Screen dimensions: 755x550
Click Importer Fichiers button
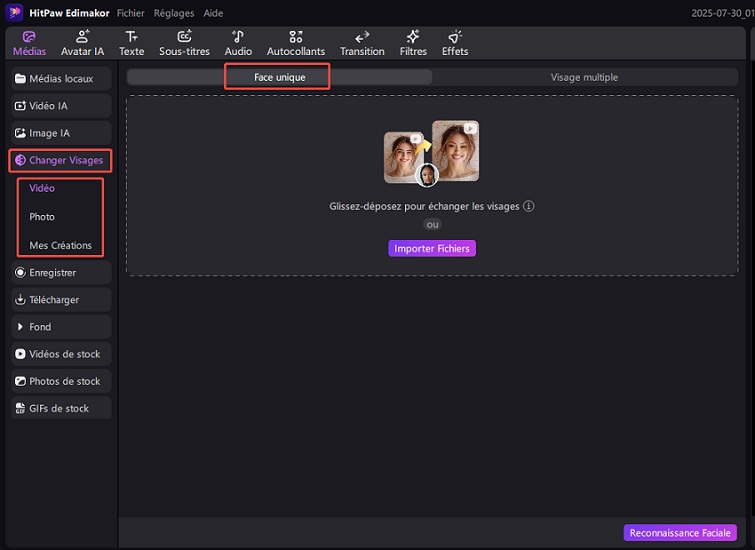coord(432,249)
